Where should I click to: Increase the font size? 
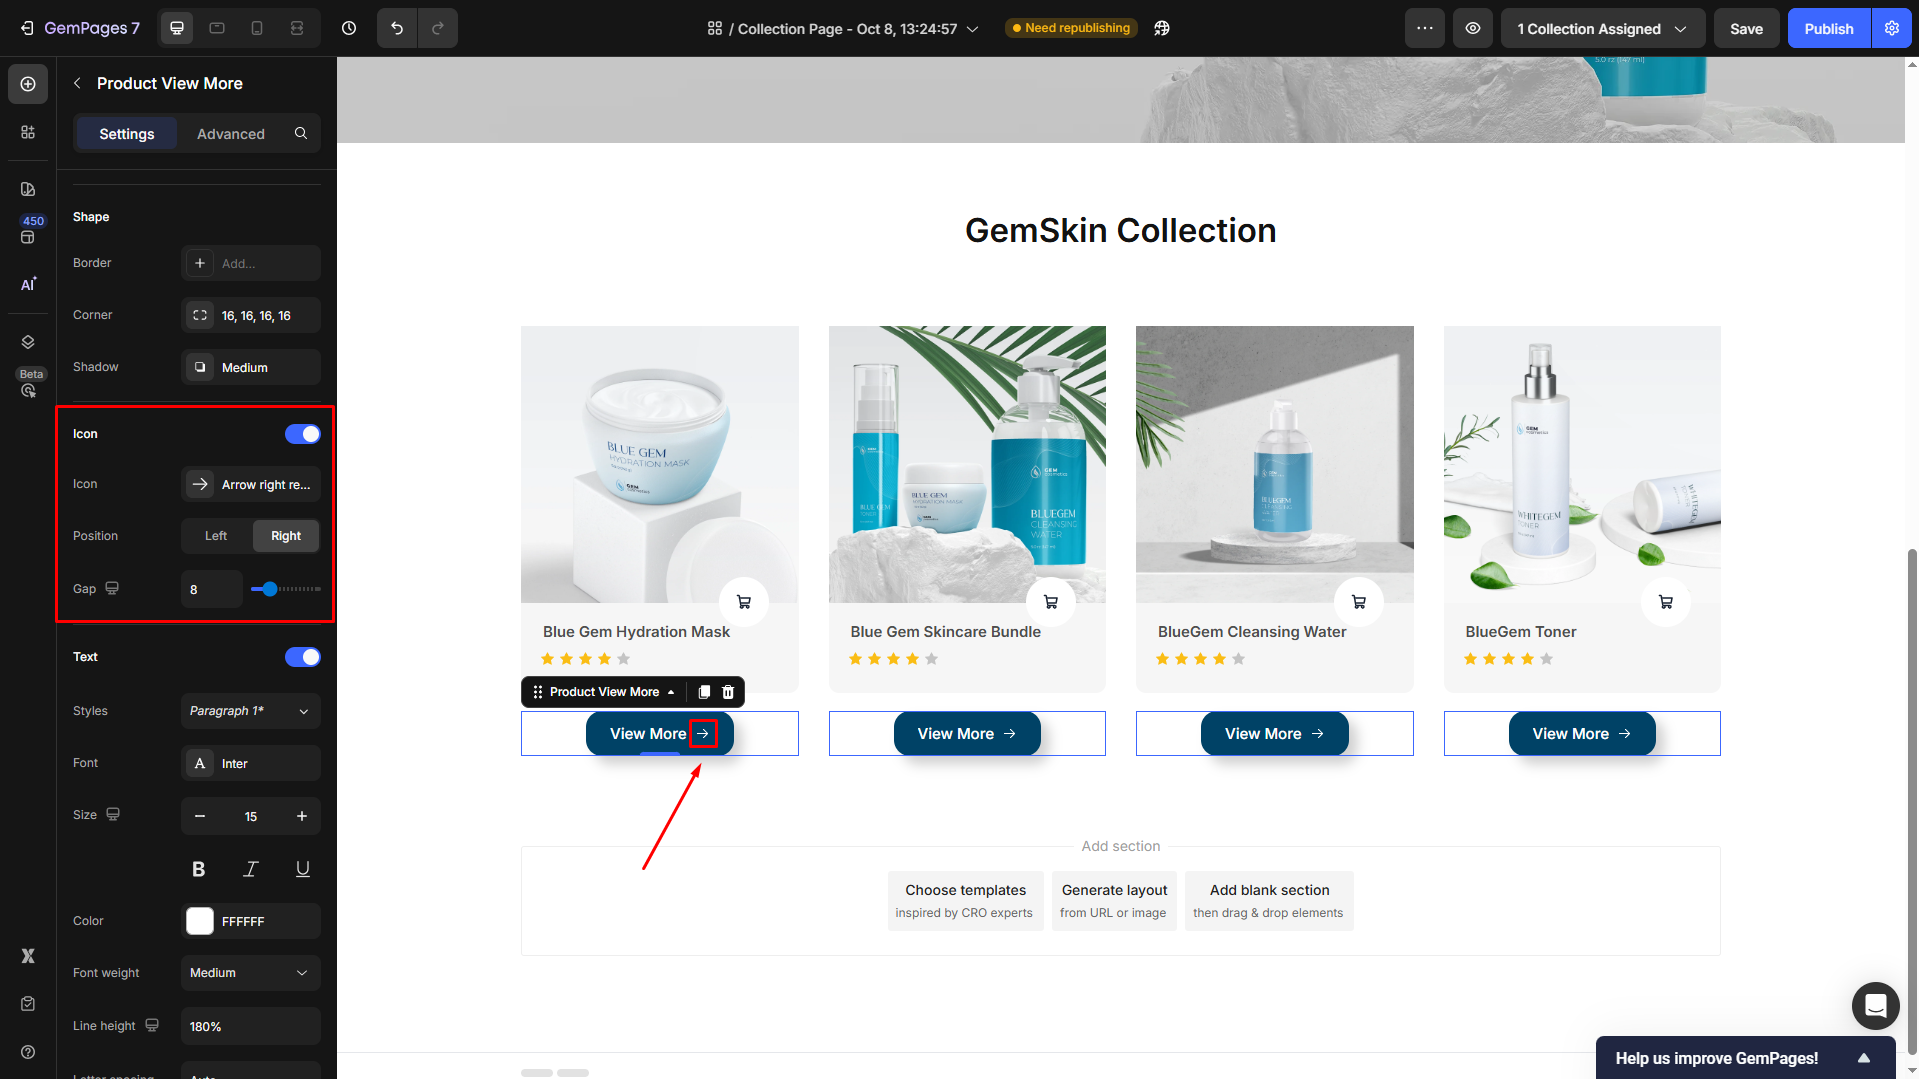302,816
